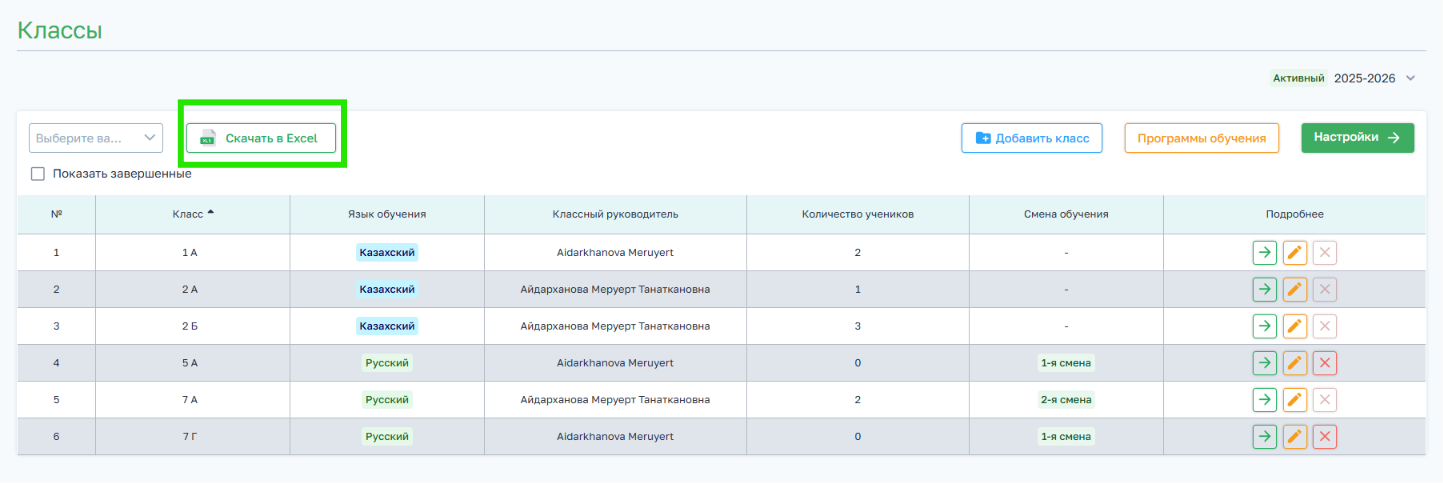Sort table by the Класс column header
The image size is (1443, 483).
[193, 214]
